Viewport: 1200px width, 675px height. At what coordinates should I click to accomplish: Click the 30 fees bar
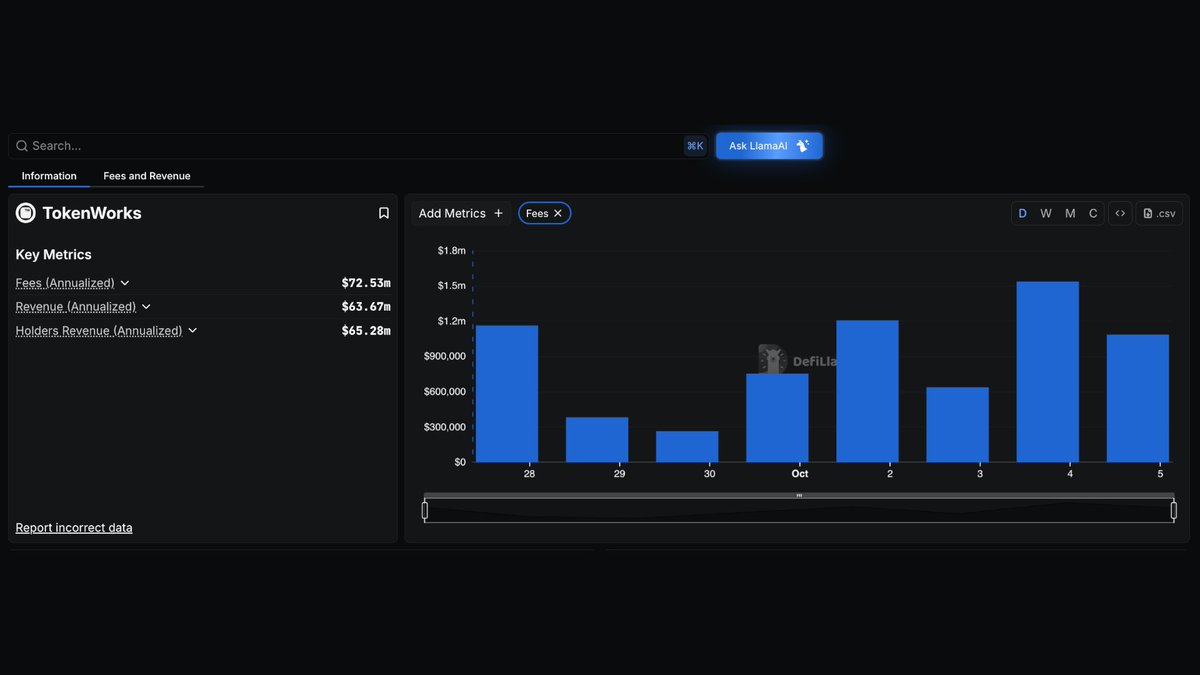click(687, 447)
